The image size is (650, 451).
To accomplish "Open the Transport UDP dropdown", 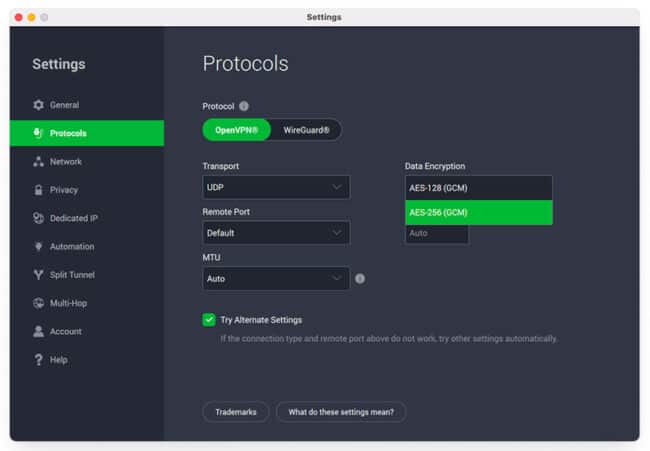I will [x=276, y=187].
